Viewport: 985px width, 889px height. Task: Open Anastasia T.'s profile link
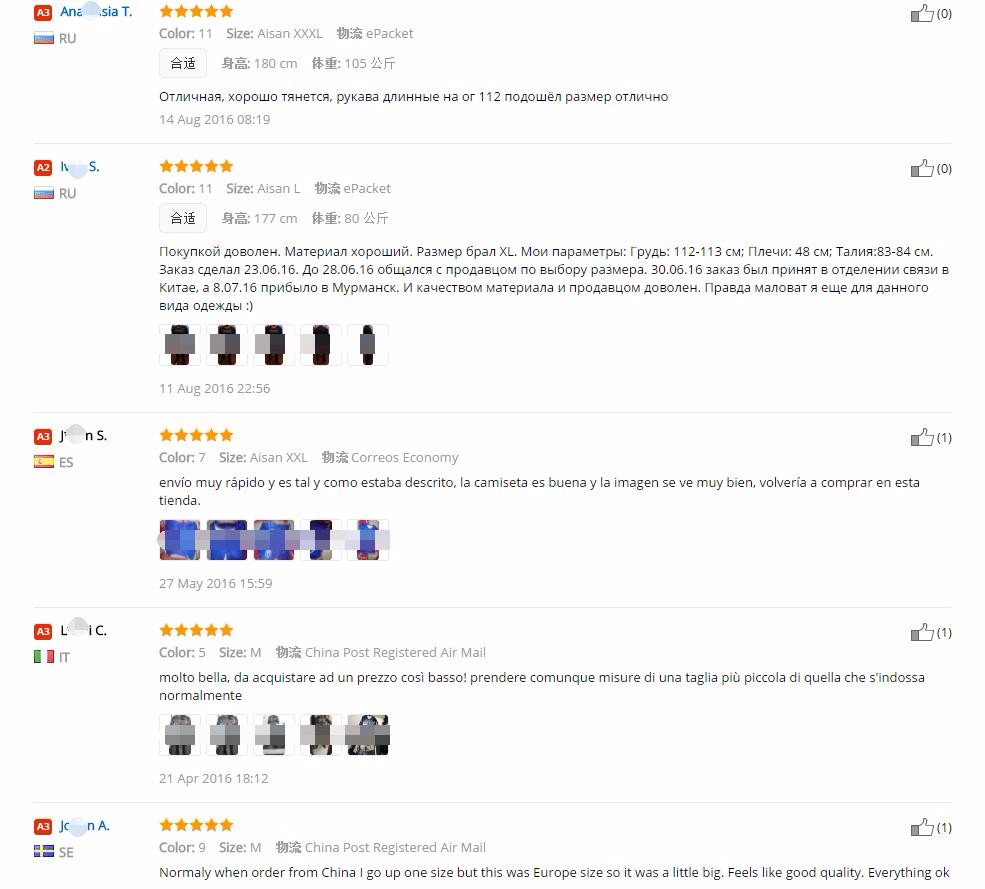pyautogui.click(x=96, y=11)
